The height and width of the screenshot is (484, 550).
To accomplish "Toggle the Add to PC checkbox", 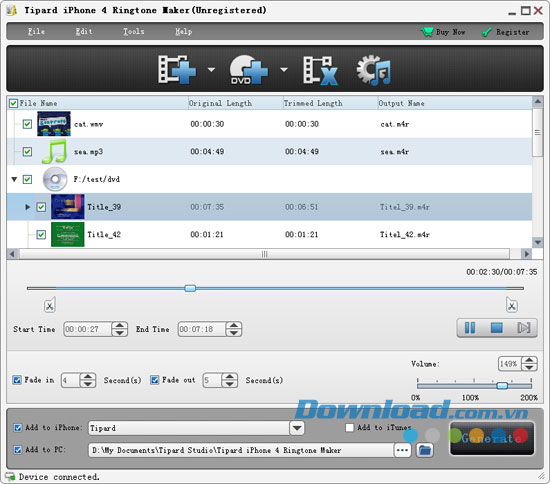I will coord(18,450).
